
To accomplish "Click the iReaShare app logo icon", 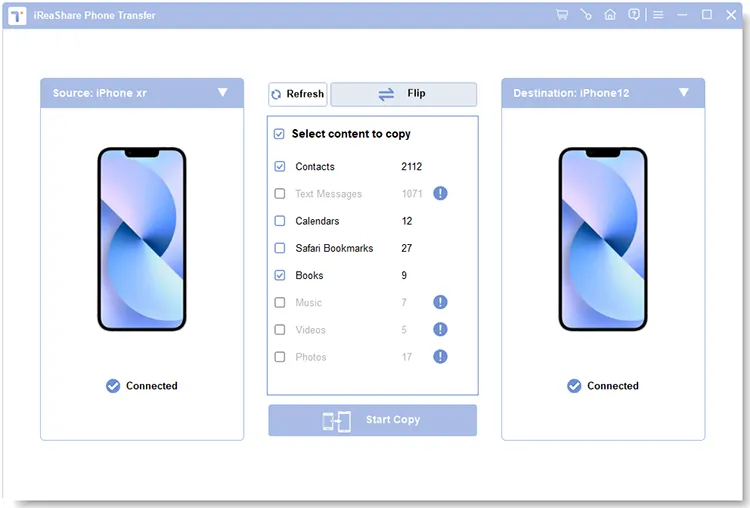I will pos(17,16).
